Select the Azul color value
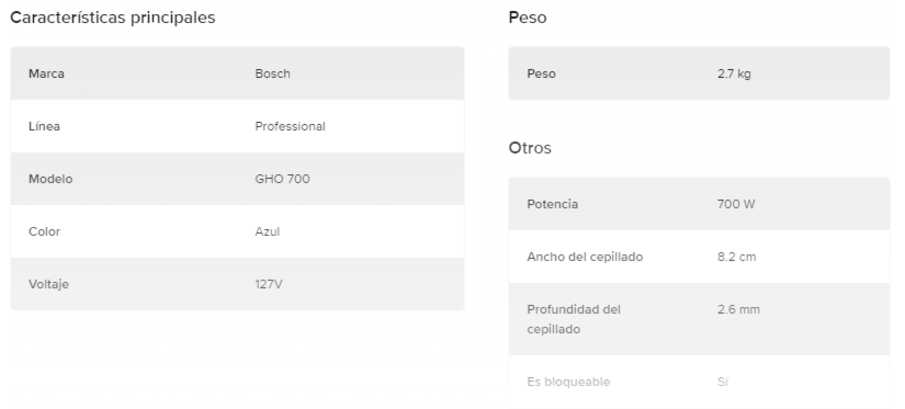The width and height of the screenshot is (905, 409). (267, 232)
